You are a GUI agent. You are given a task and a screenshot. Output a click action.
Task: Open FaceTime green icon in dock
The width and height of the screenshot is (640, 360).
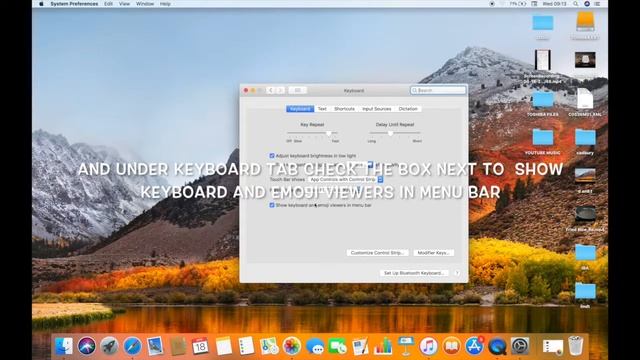[338, 346]
